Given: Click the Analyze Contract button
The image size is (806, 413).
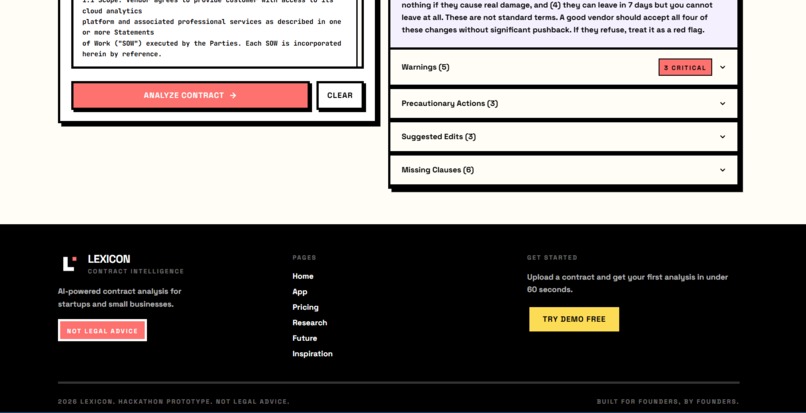Looking at the screenshot, I should point(190,95).
